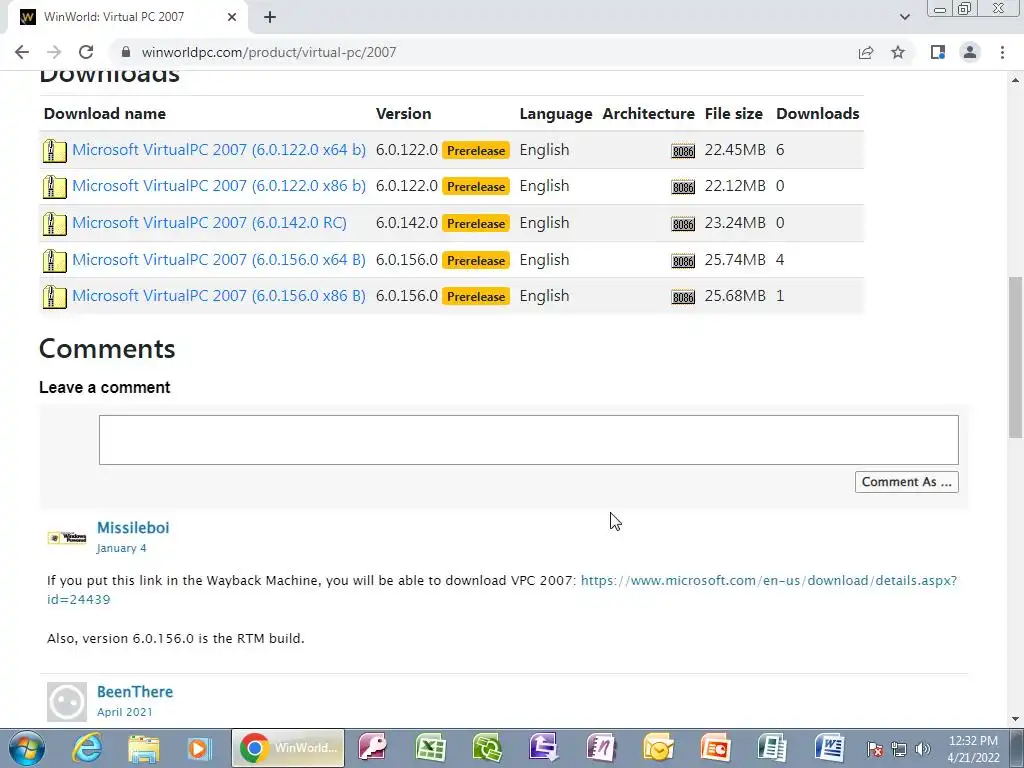Reload the page with the refresh icon
This screenshot has height=768, width=1024.
[x=86, y=52]
